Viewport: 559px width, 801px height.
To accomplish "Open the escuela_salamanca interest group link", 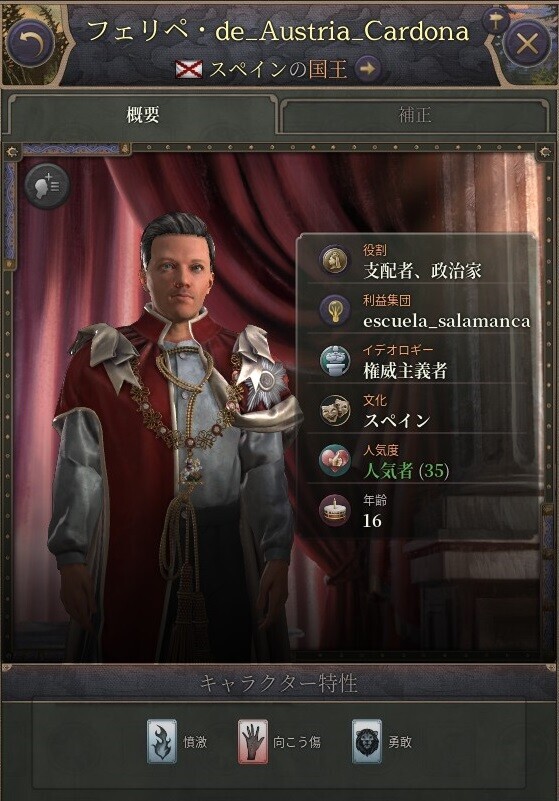I will click(x=447, y=321).
